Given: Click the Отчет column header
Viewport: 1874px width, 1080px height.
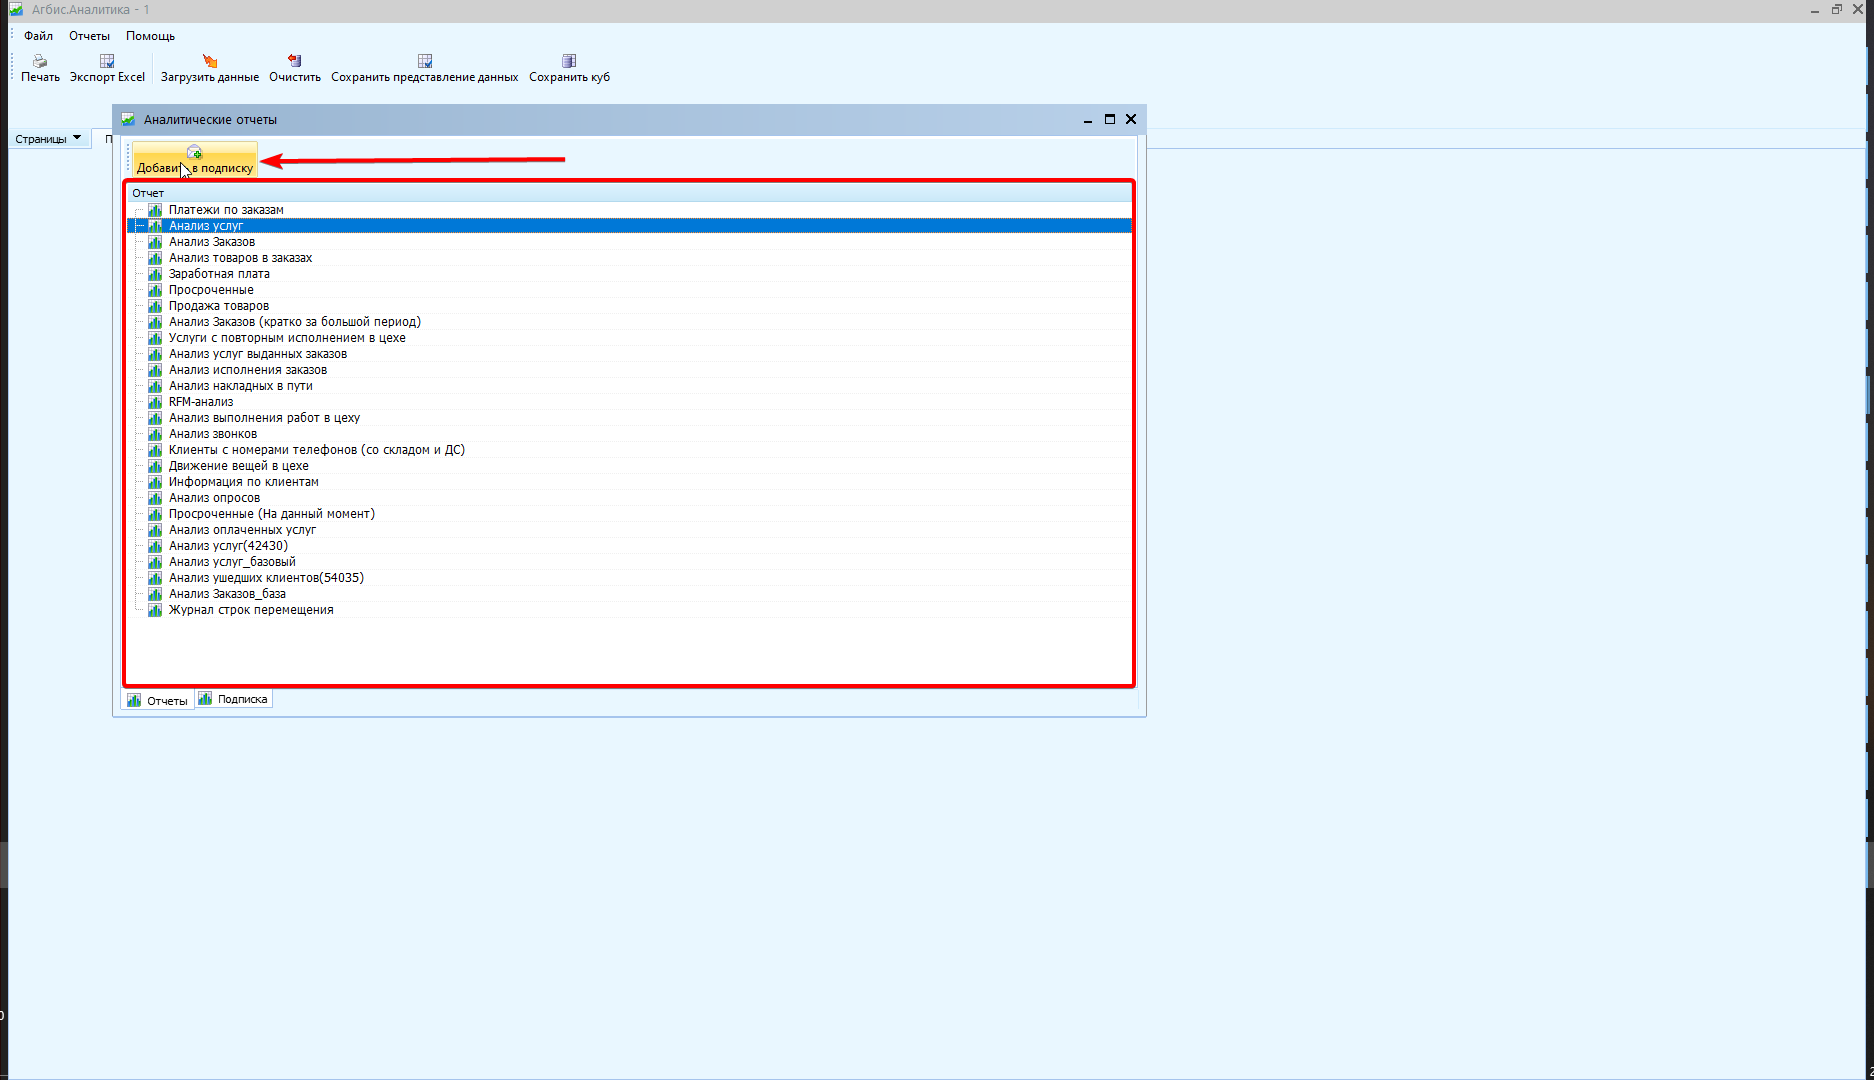Looking at the screenshot, I should click(630, 193).
